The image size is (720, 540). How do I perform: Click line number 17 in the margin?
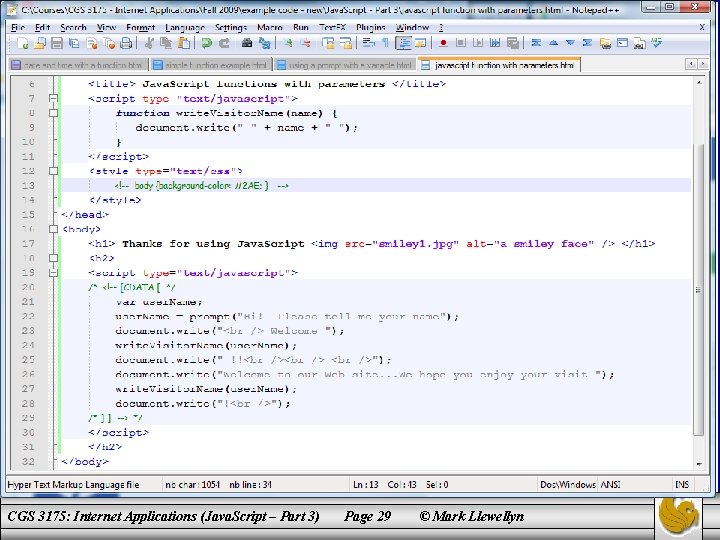[28, 243]
